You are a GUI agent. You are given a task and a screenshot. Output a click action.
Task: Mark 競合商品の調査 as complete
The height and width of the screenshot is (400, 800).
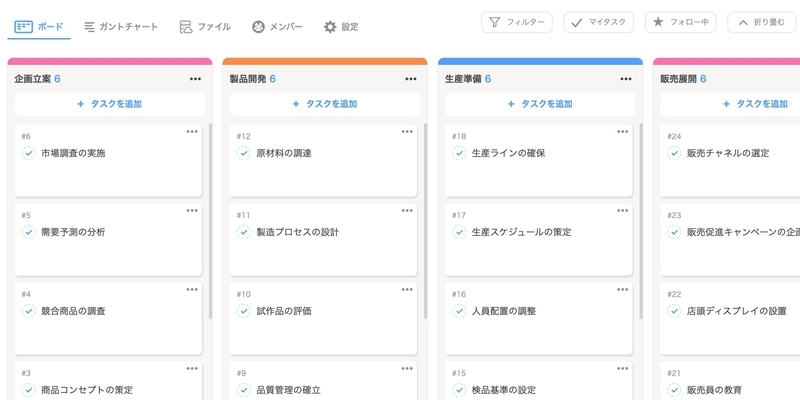click(x=29, y=311)
